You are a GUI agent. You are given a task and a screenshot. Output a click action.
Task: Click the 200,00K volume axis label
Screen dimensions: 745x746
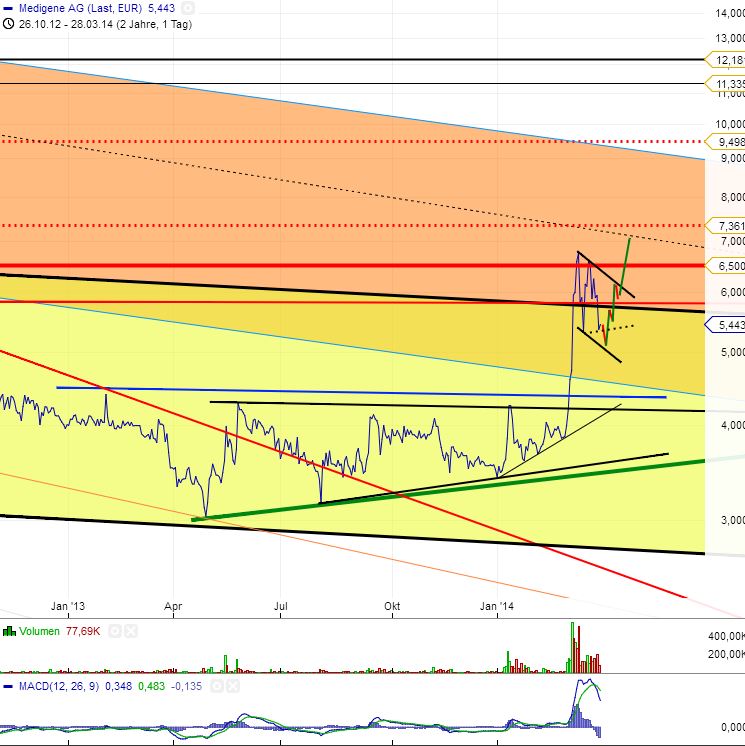(x=726, y=654)
